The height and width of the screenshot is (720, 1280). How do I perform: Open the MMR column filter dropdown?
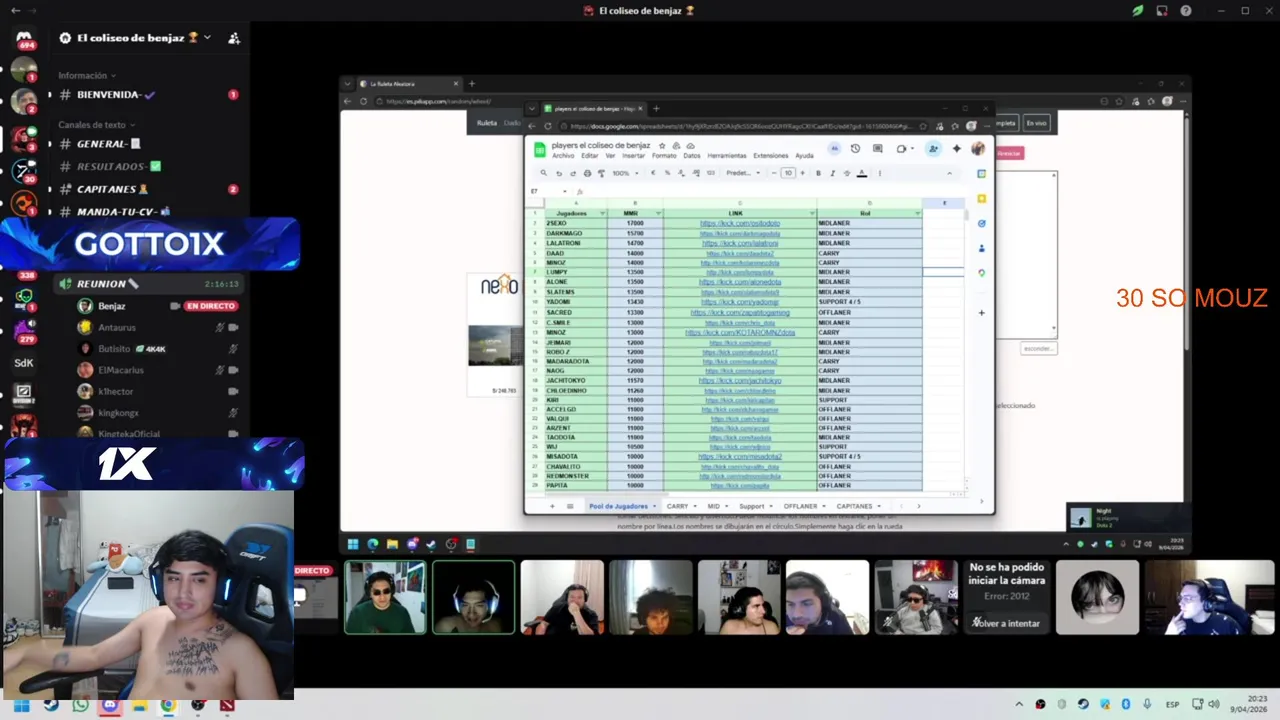coord(658,213)
